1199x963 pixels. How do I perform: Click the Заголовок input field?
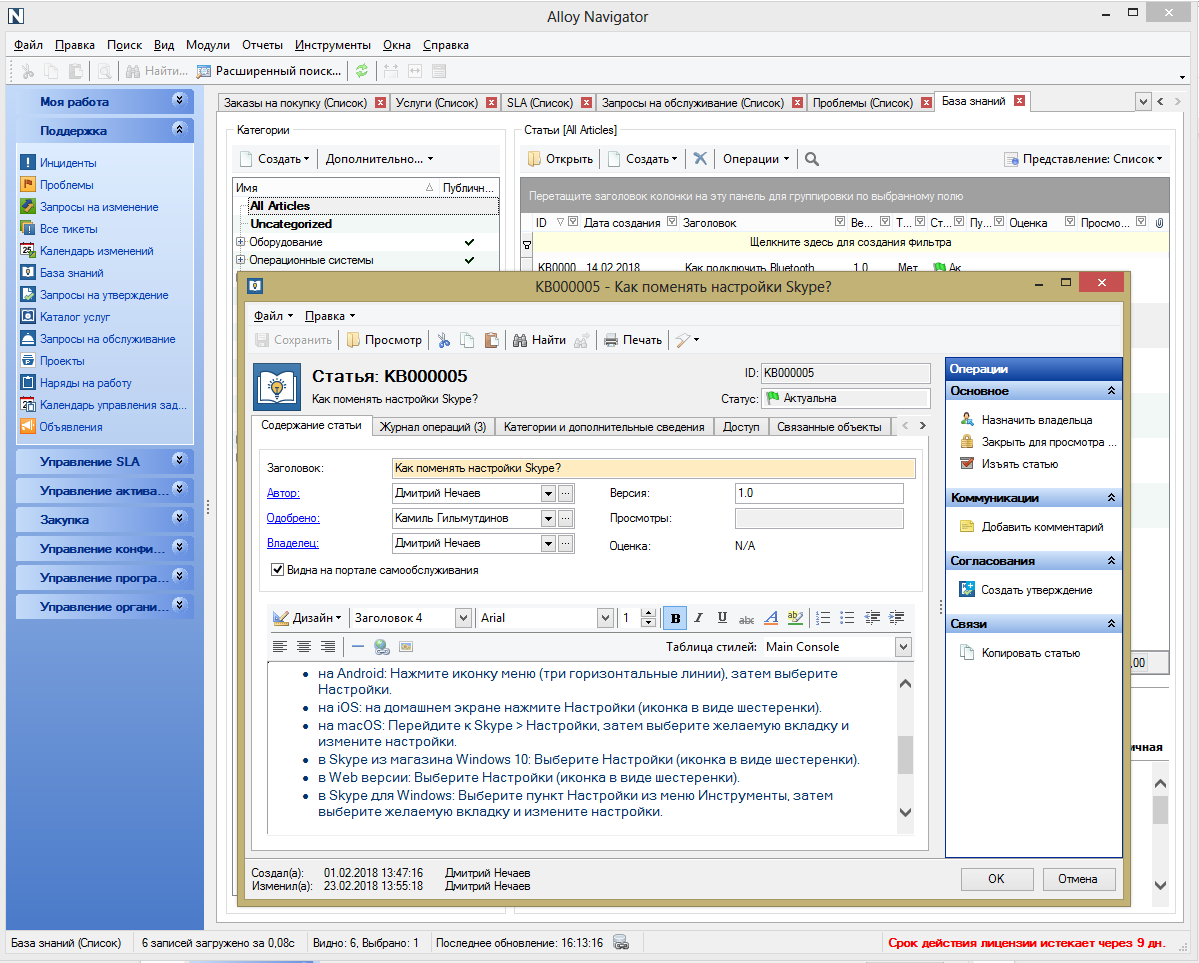point(653,468)
